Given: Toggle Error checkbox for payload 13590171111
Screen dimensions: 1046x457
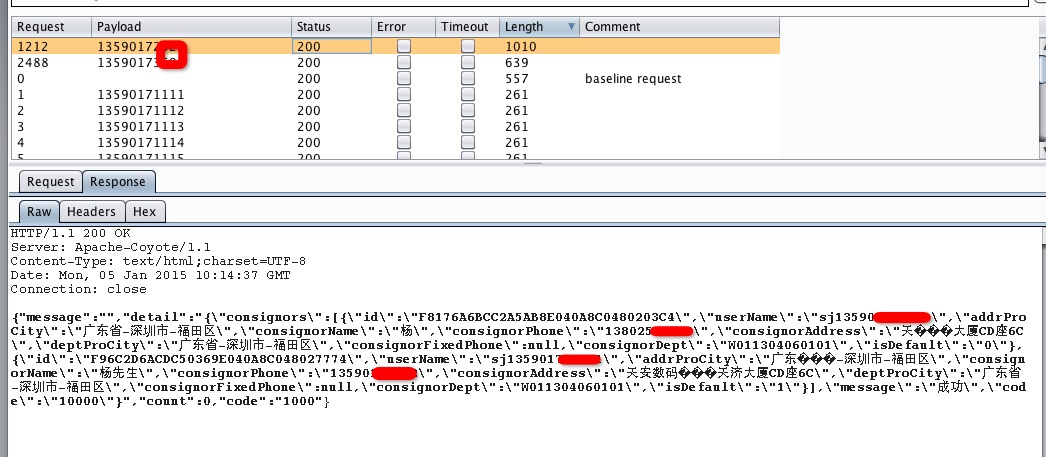Looking at the screenshot, I should (x=404, y=94).
